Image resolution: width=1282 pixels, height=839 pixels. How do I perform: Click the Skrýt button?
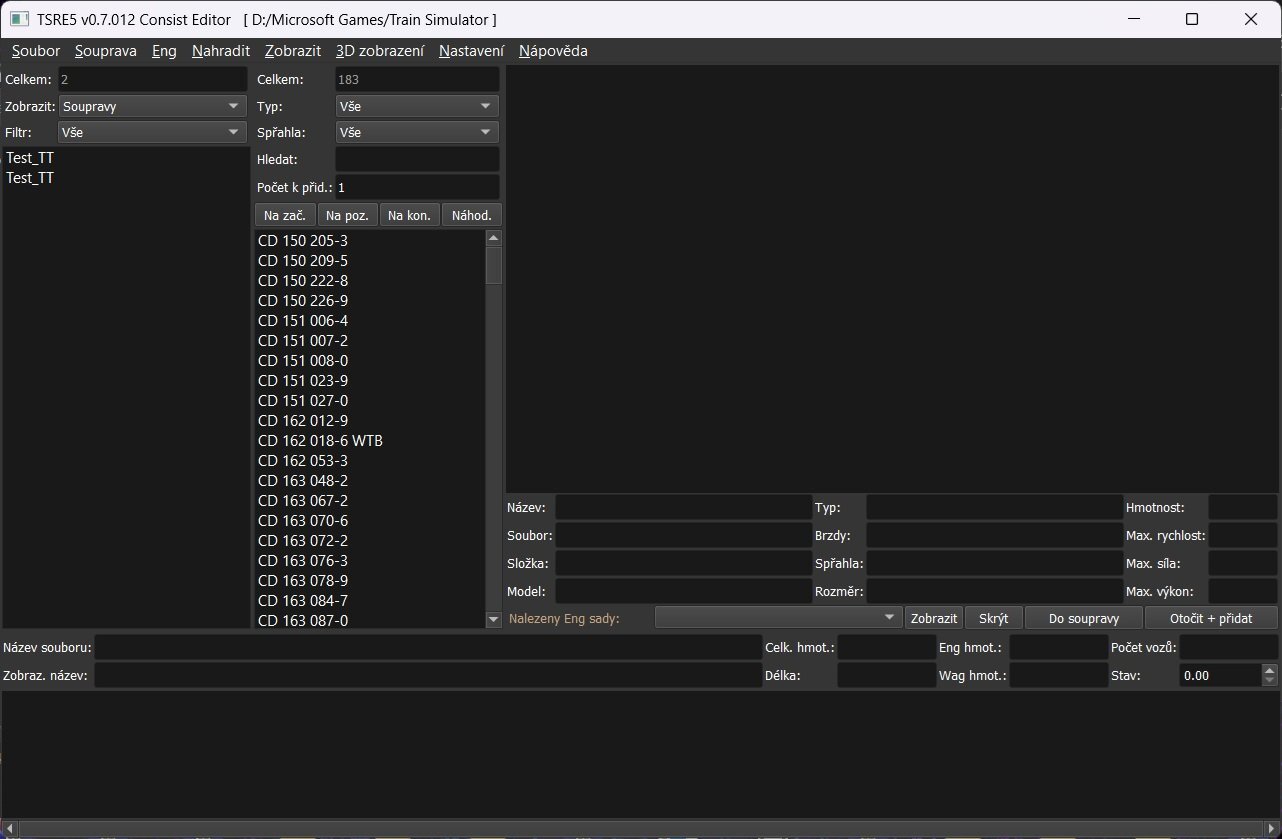(x=993, y=618)
